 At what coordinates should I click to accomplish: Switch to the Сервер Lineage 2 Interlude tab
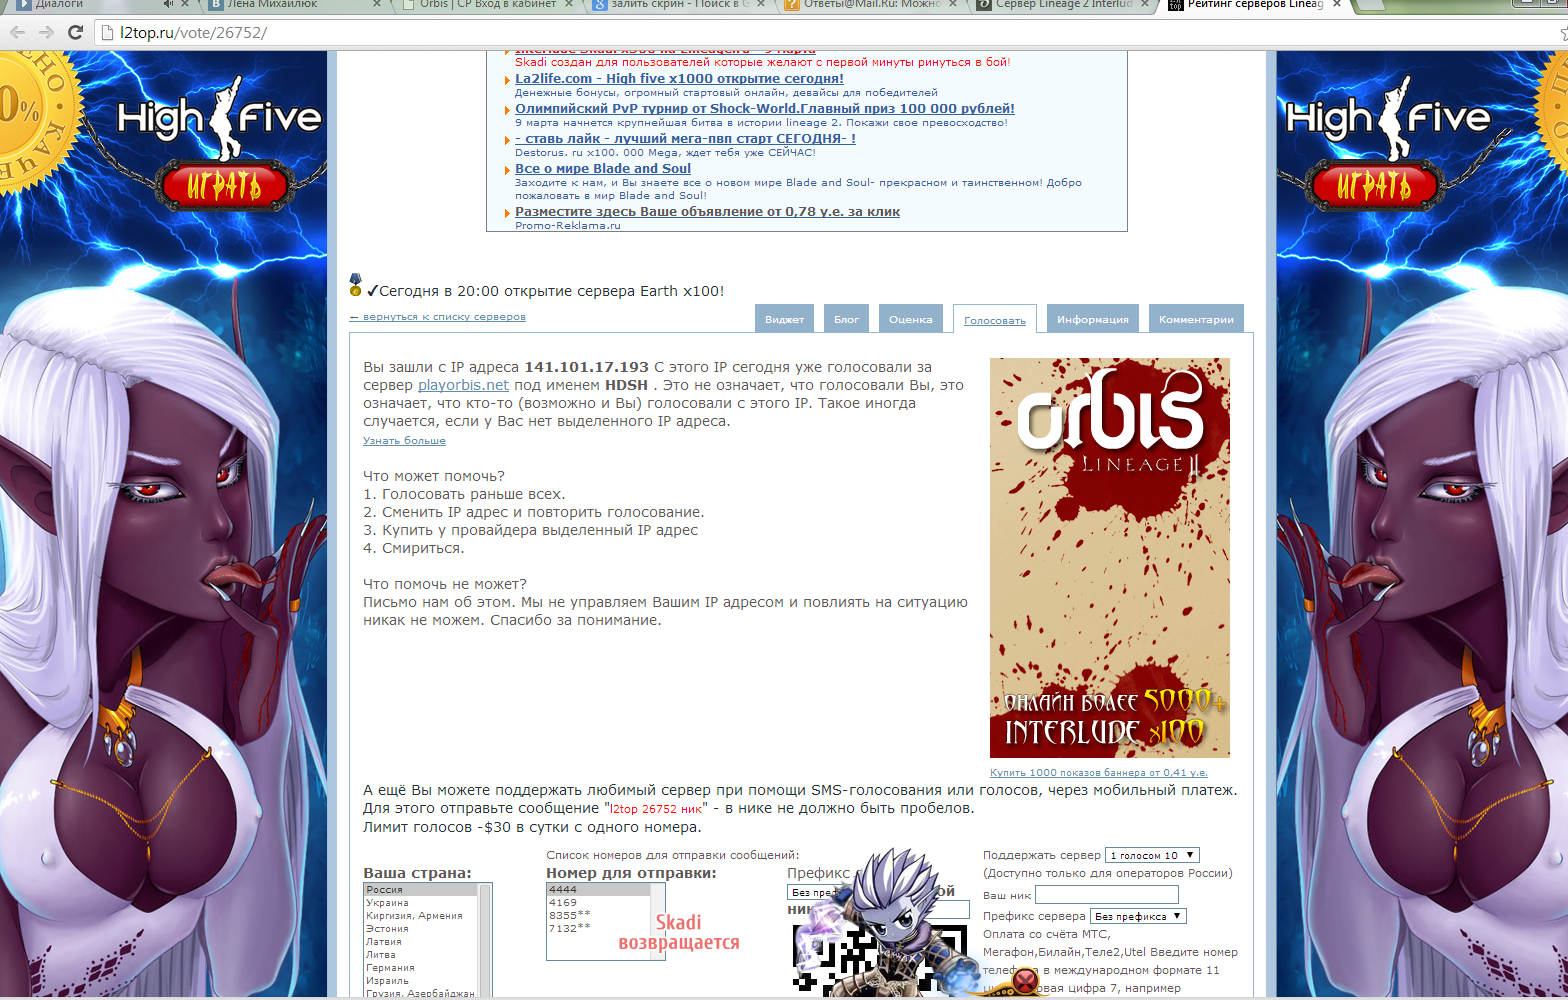[x=1064, y=4]
